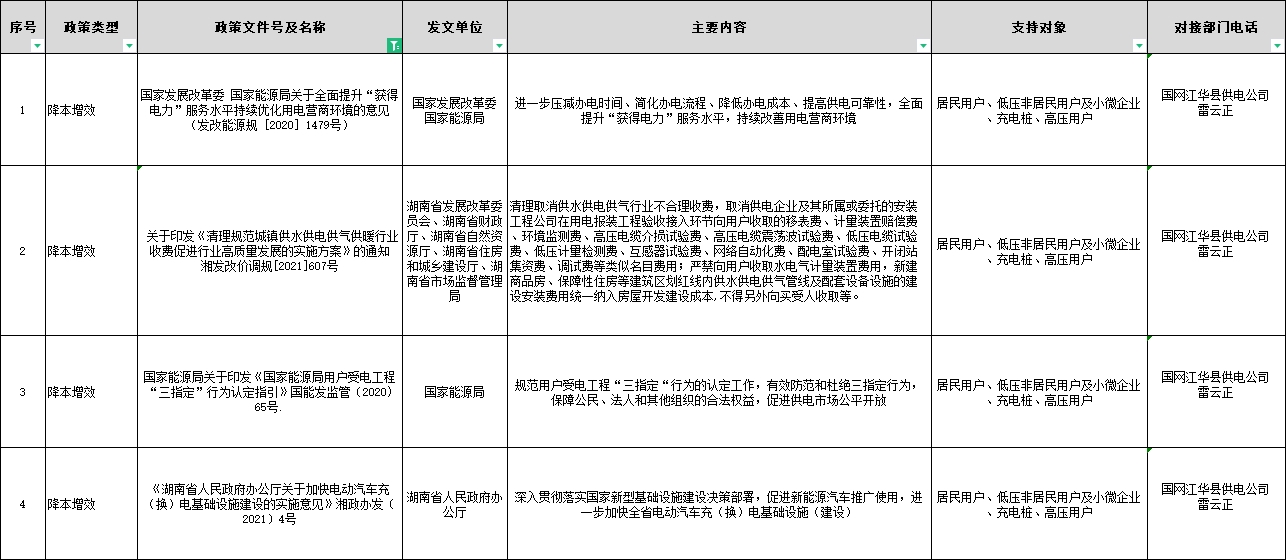The height and width of the screenshot is (560, 1286).
Task: Select the cell with serial number 1
Action: pyautogui.click(x=22, y=110)
